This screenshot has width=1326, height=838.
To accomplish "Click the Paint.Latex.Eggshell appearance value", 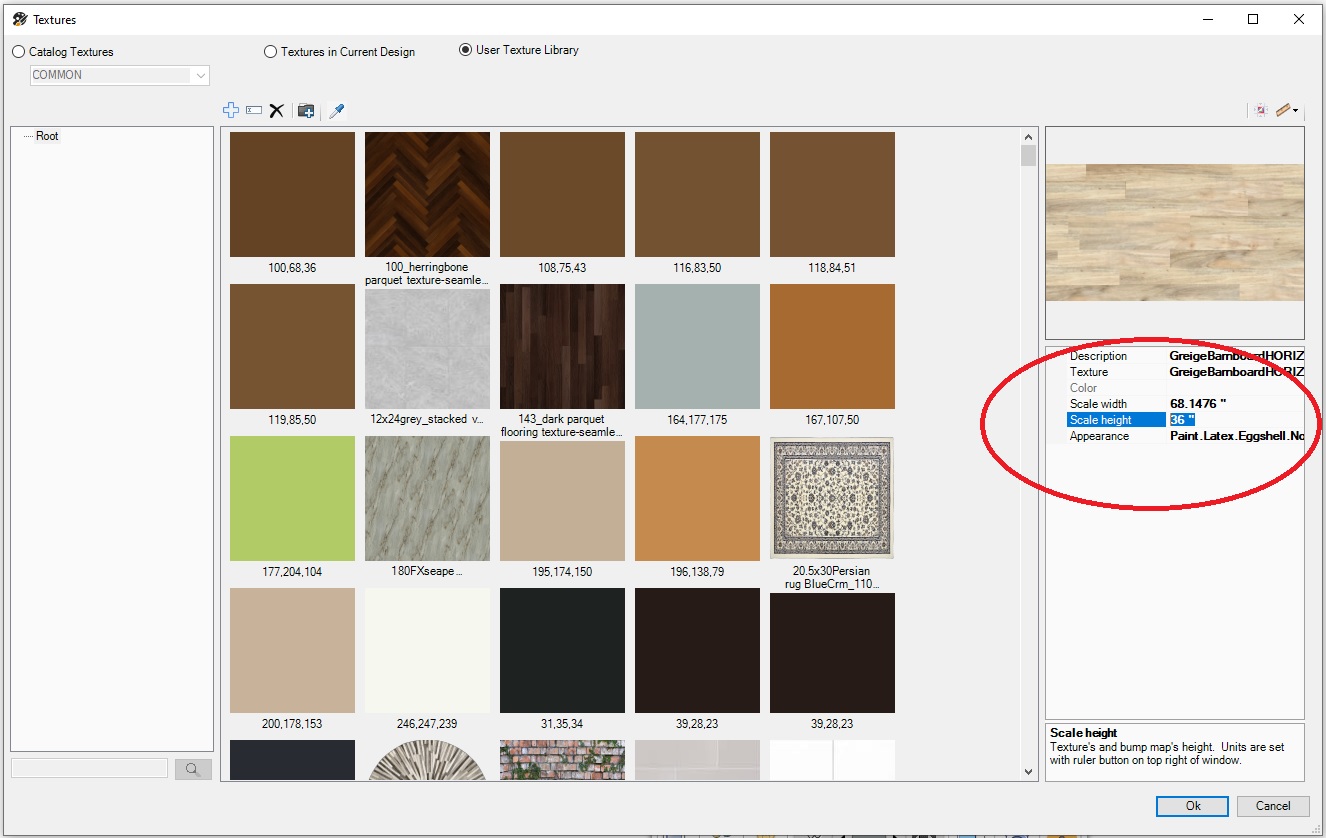I will [1236, 436].
